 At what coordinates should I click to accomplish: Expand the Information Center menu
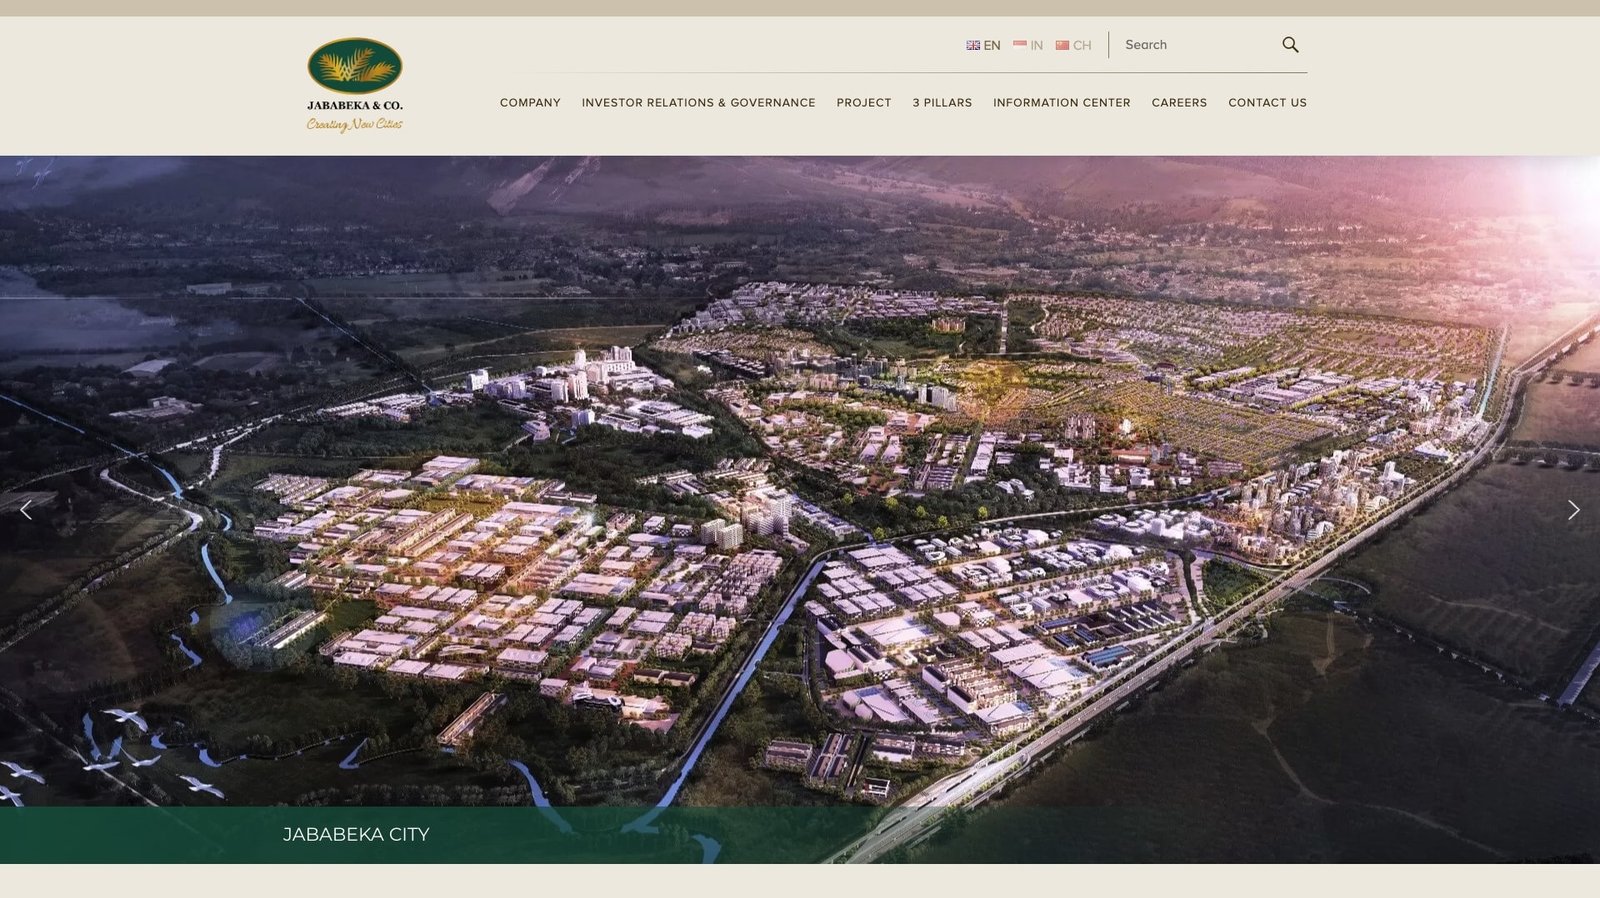tap(1061, 103)
